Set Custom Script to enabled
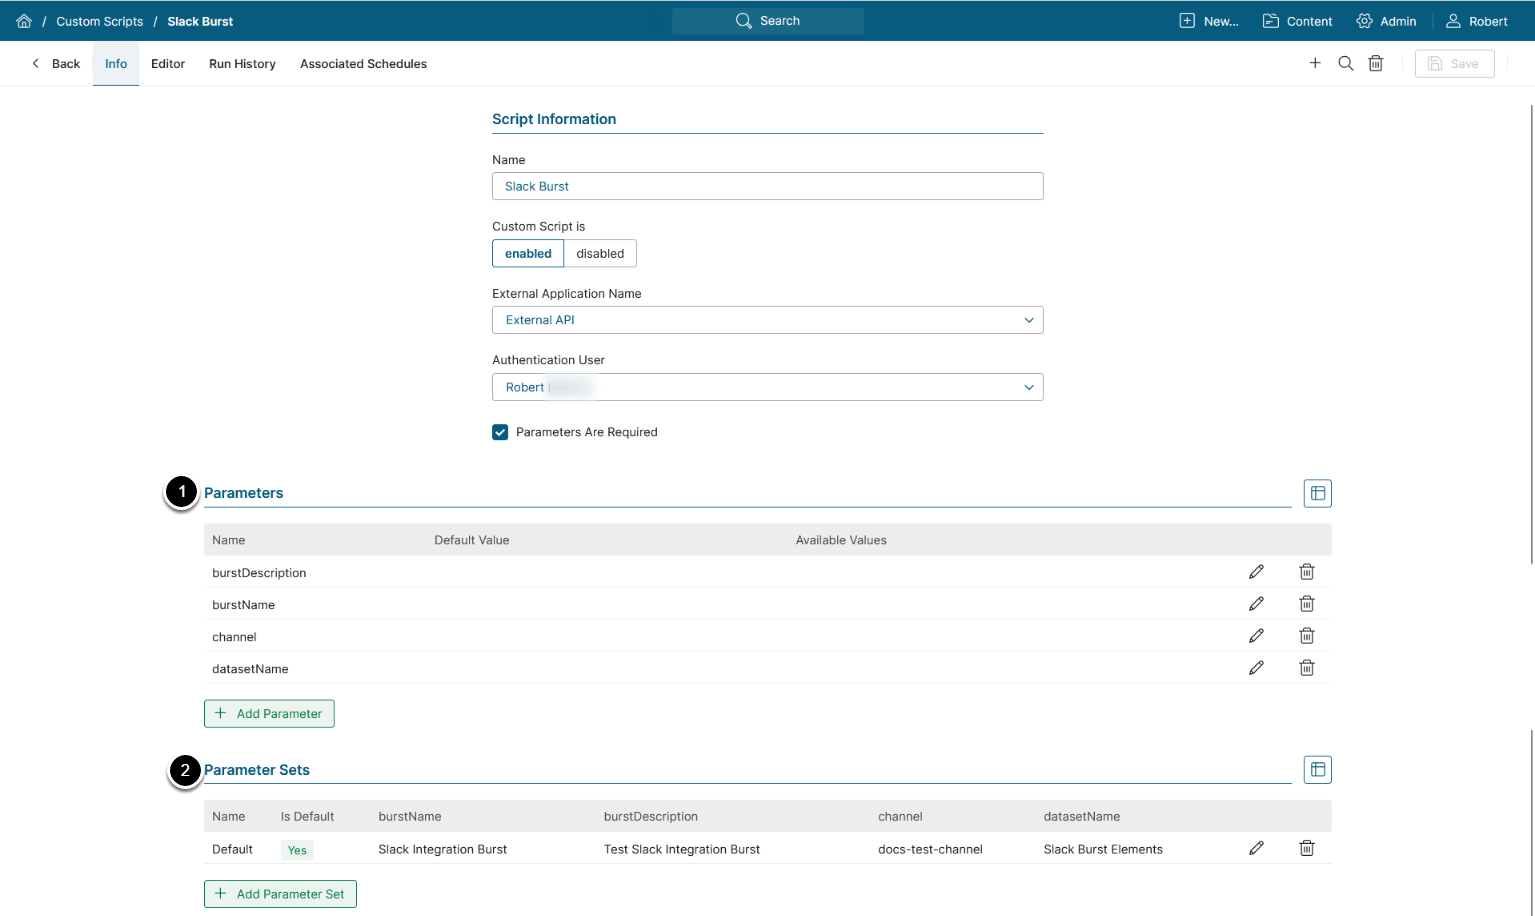This screenshot has width=1535, height=916. (528, 254)
